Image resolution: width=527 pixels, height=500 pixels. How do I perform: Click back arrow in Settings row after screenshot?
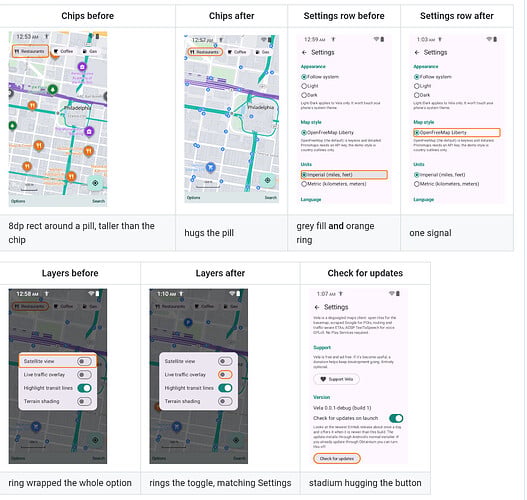coord(417,52)
